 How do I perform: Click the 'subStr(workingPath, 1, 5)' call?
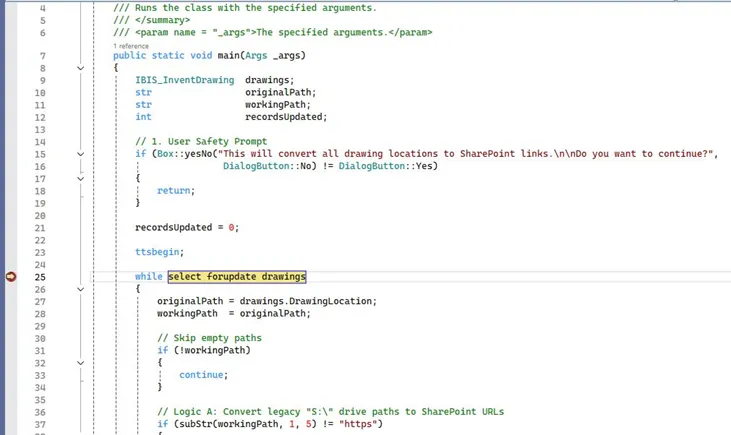click(246, 424)
